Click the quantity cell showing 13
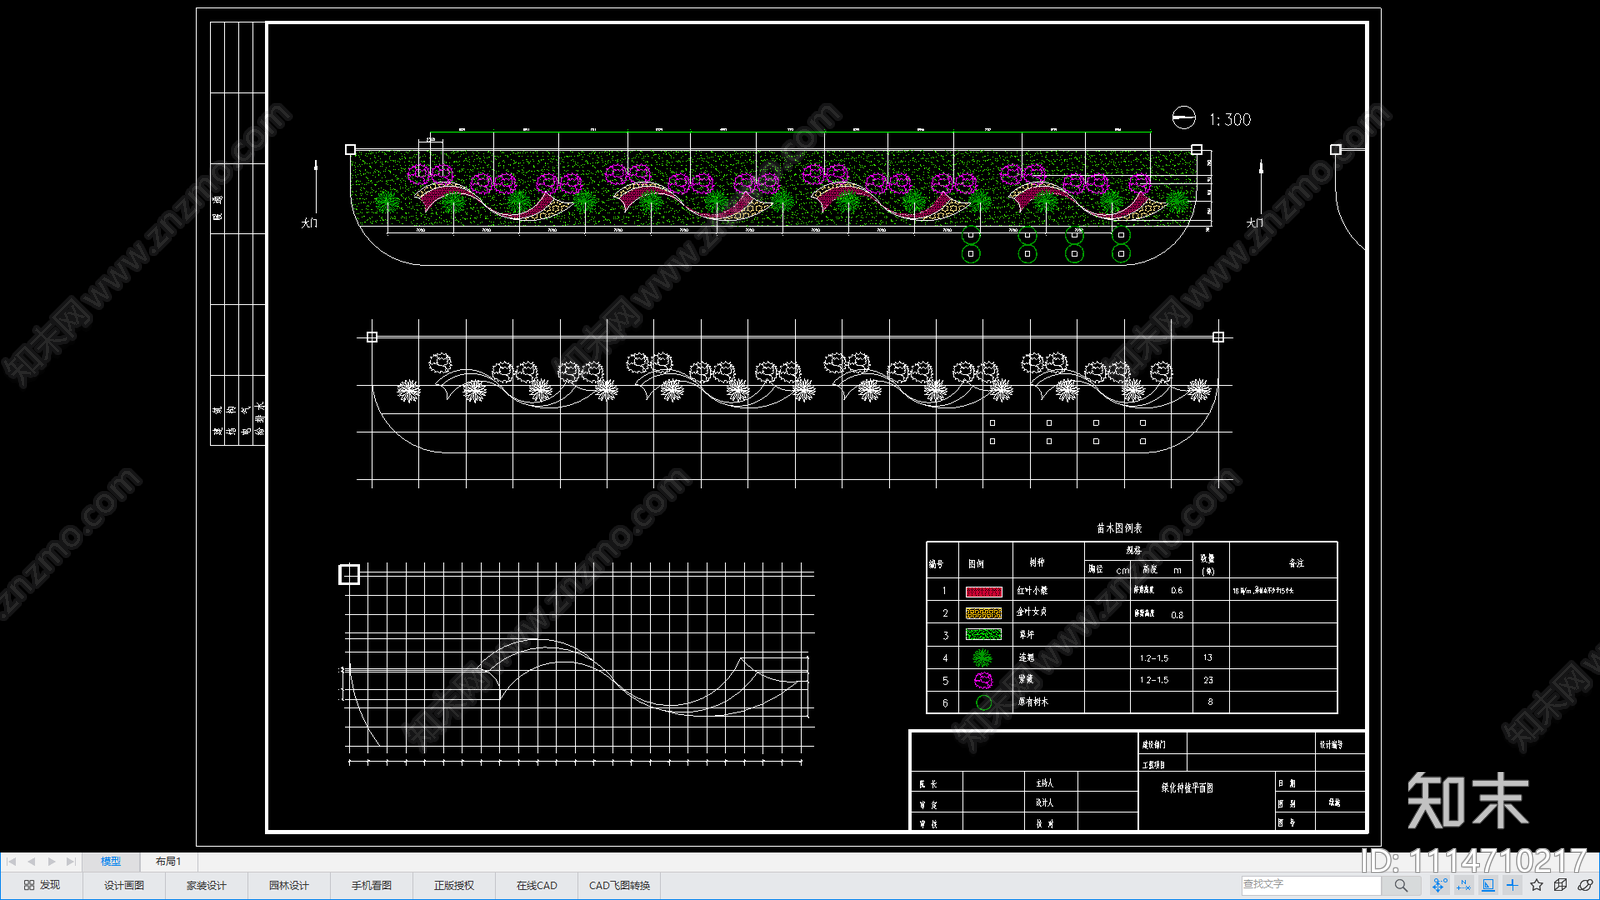Image resolution: width=1600 pixels, height=900 pixels. (x=1208, y=658)
